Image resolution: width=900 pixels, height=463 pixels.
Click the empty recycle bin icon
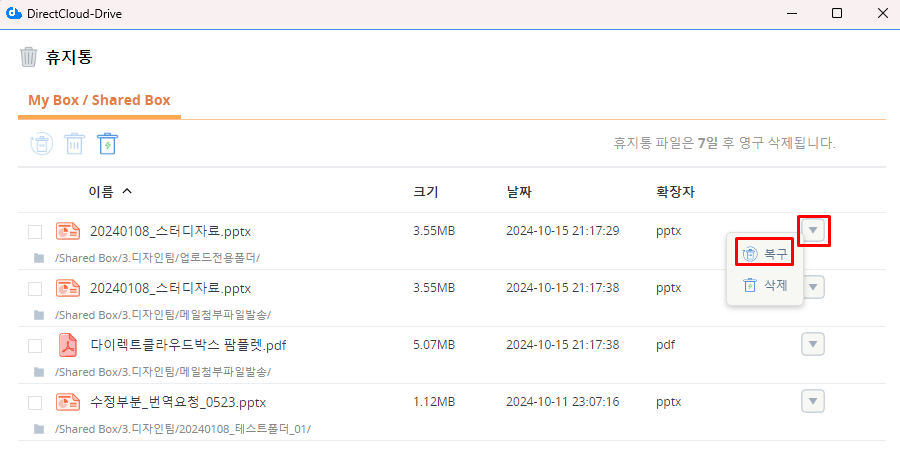pos(108,144)
